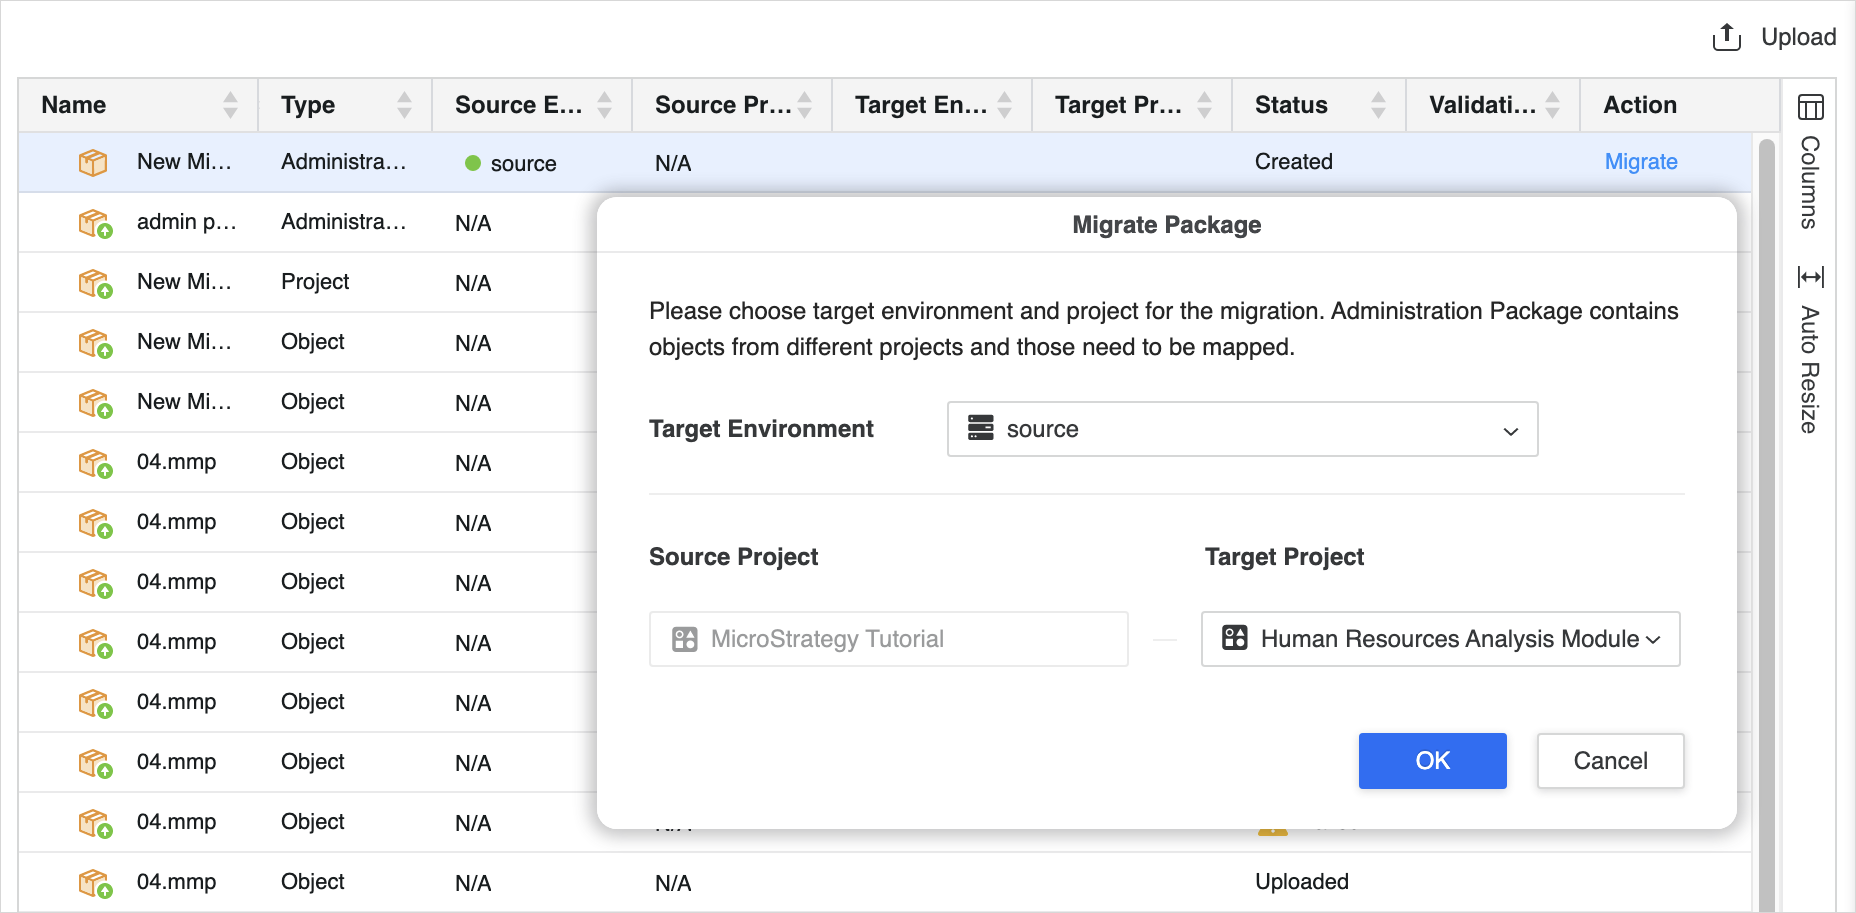This screenshot has width=1856, height=913.
Task: Click the Upload icon at top right
Action: pos(1726,38)
